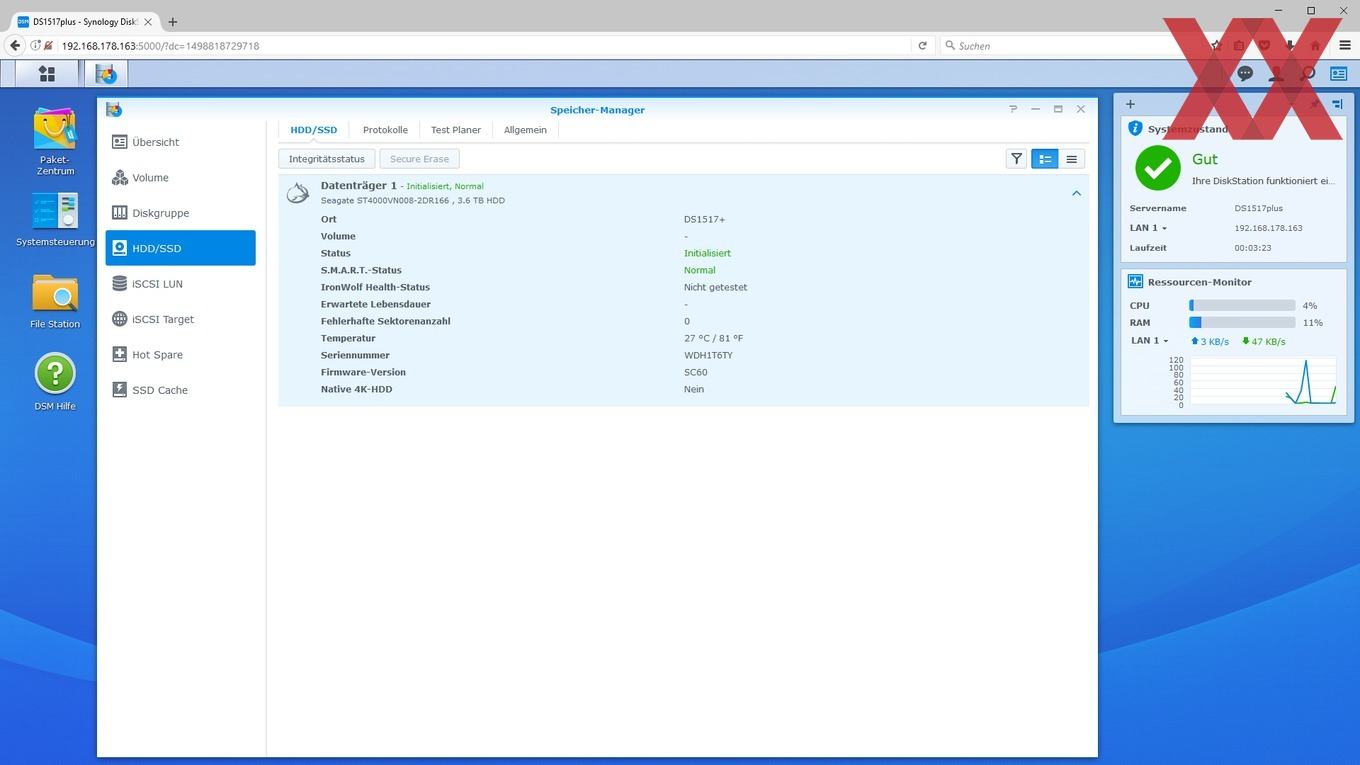Click the Speicher-Manager title bar app icon
This screenshot has width=1360, height=765.
pos(114,109)
